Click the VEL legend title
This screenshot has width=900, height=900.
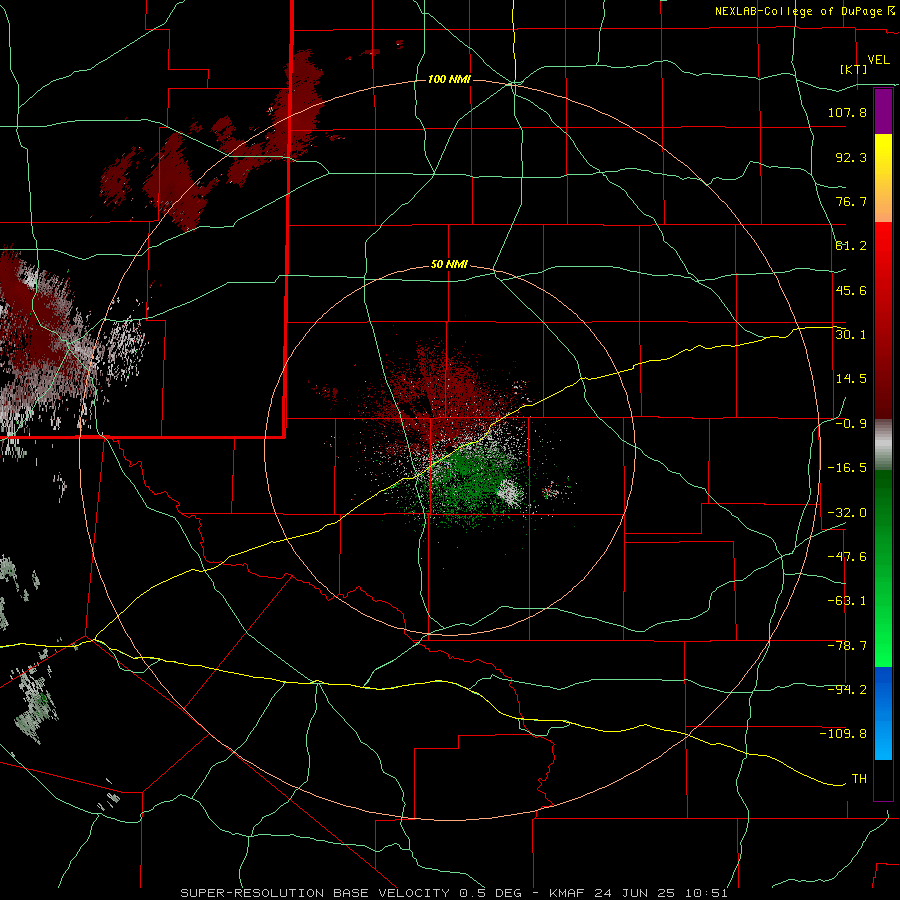click(878, 60)
